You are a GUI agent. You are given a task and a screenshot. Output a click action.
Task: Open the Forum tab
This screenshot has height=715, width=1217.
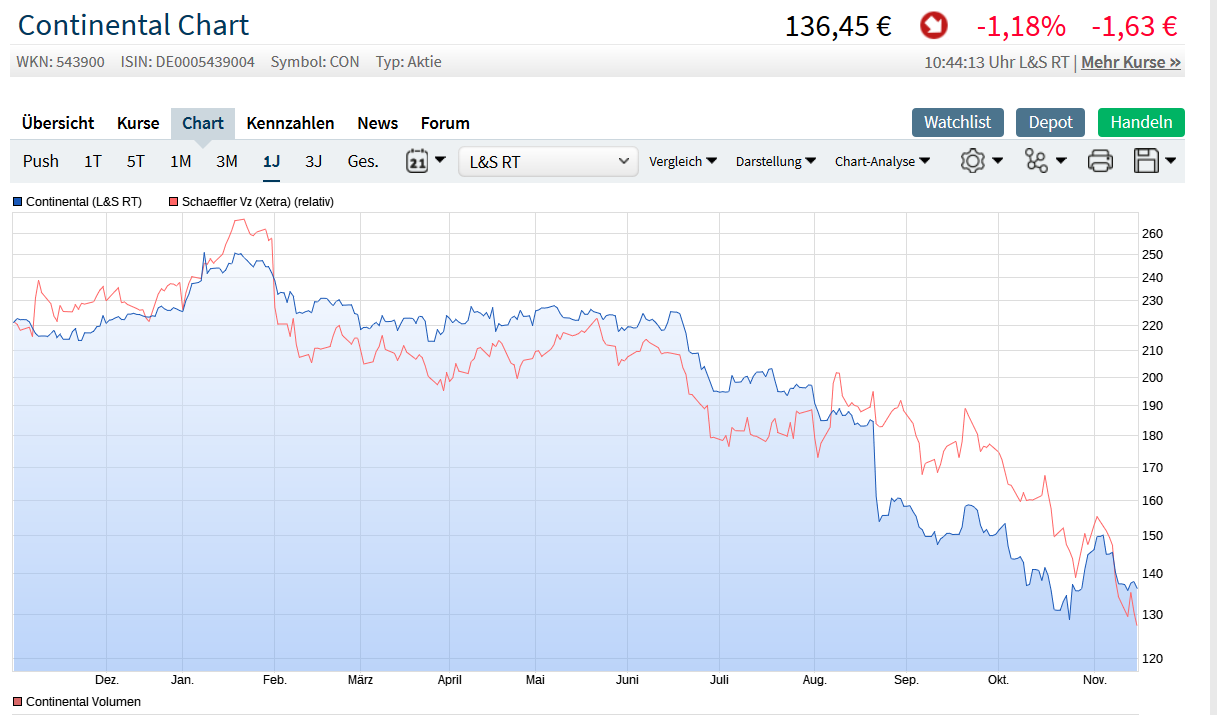point(445,123)
